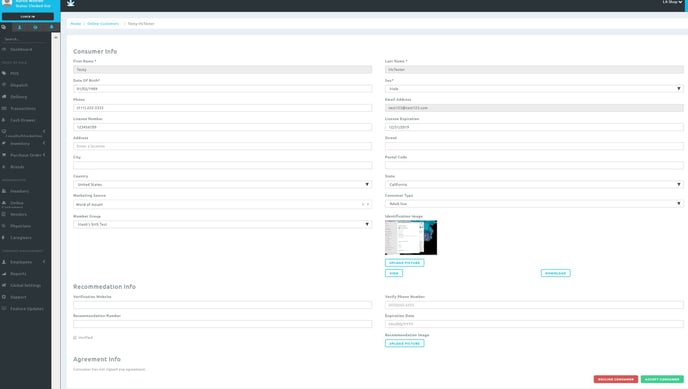Open Online Customers in the sidebar
Screen dimensions: 688x389
(x=18, y=204)
